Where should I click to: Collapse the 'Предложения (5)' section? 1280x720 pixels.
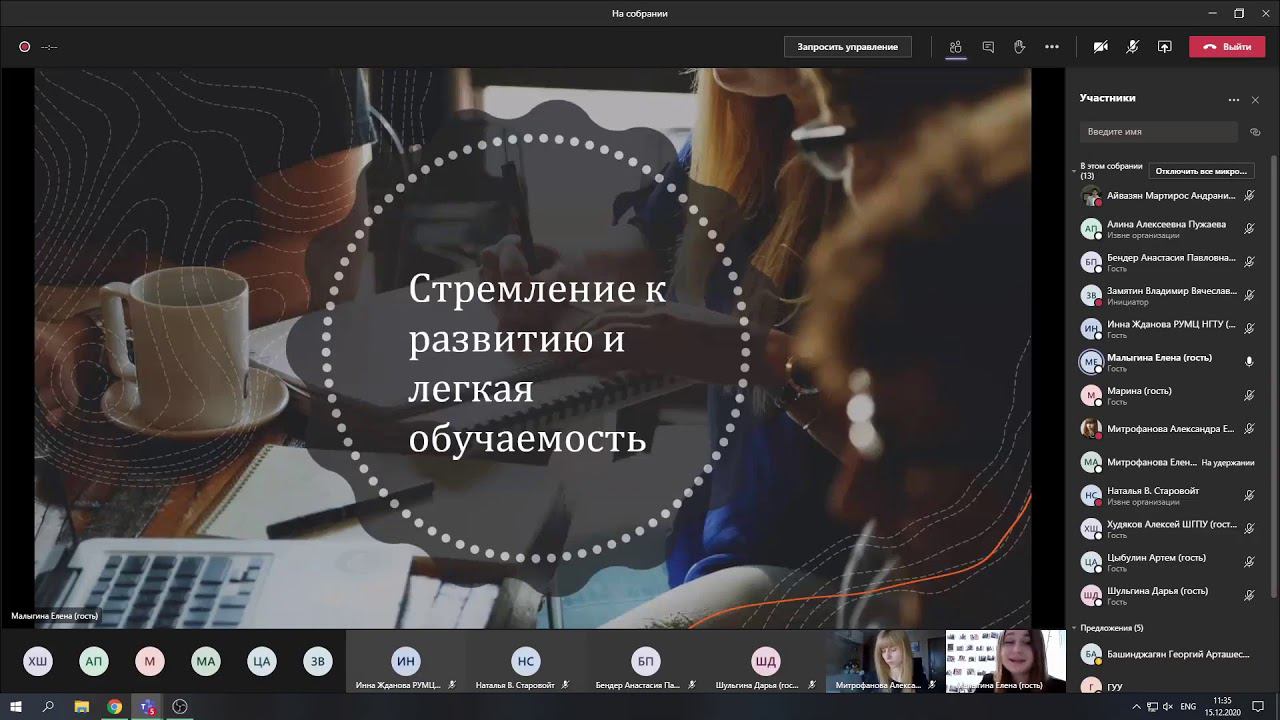point(1074,628)
